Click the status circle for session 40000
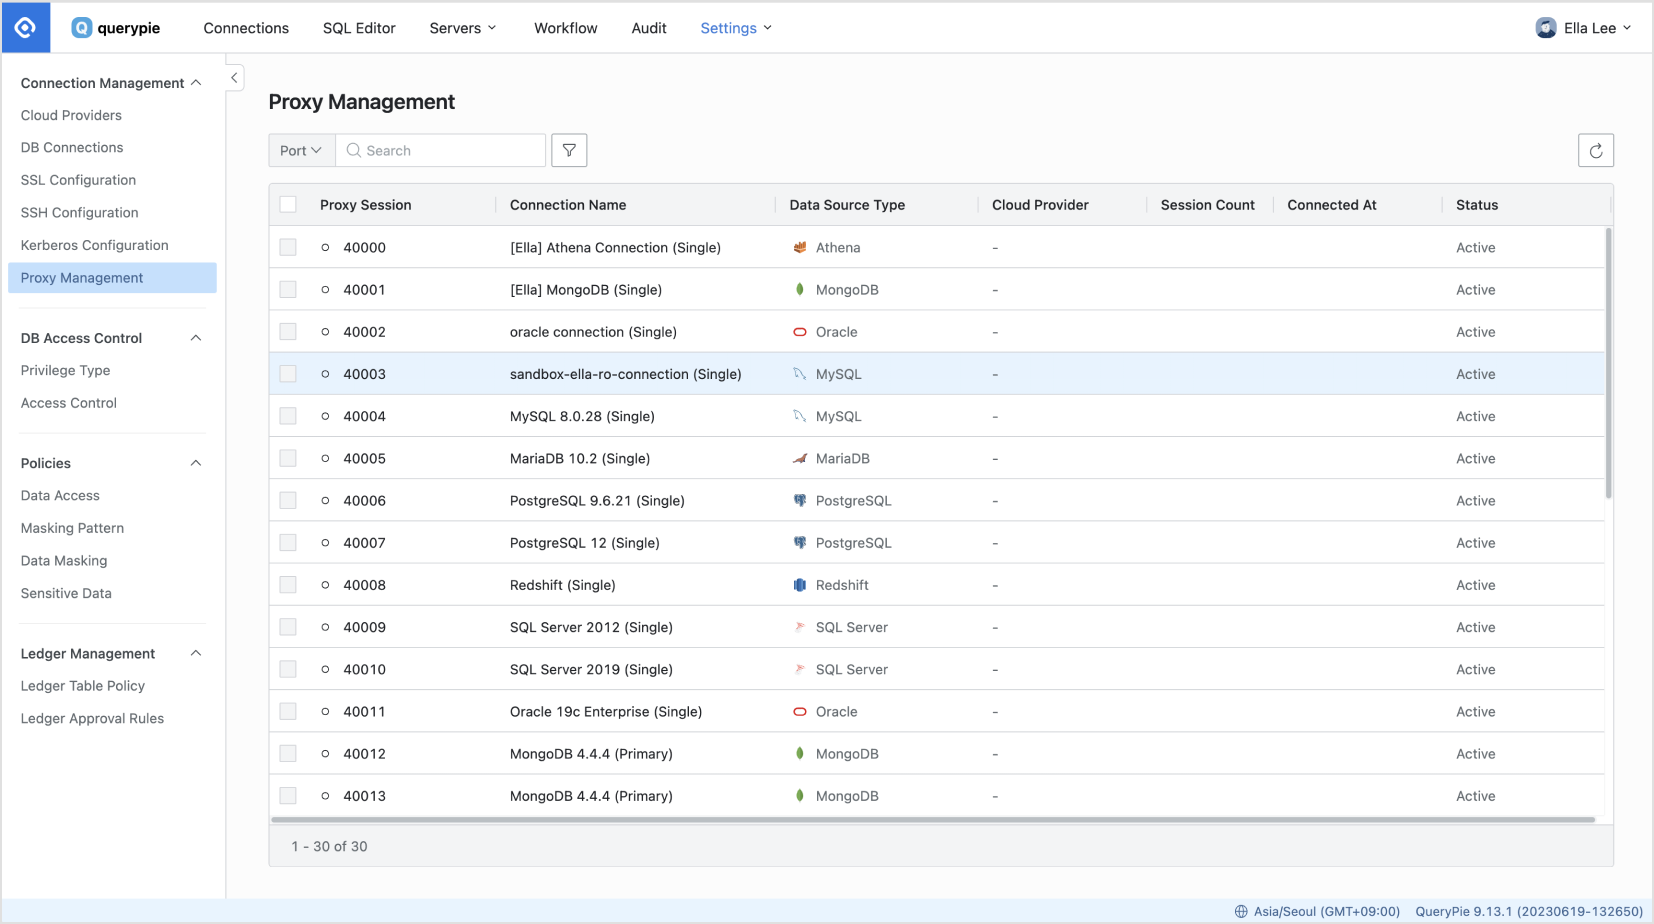The height and width of the screenshot is (924, 1654). (x=325, y=247)
